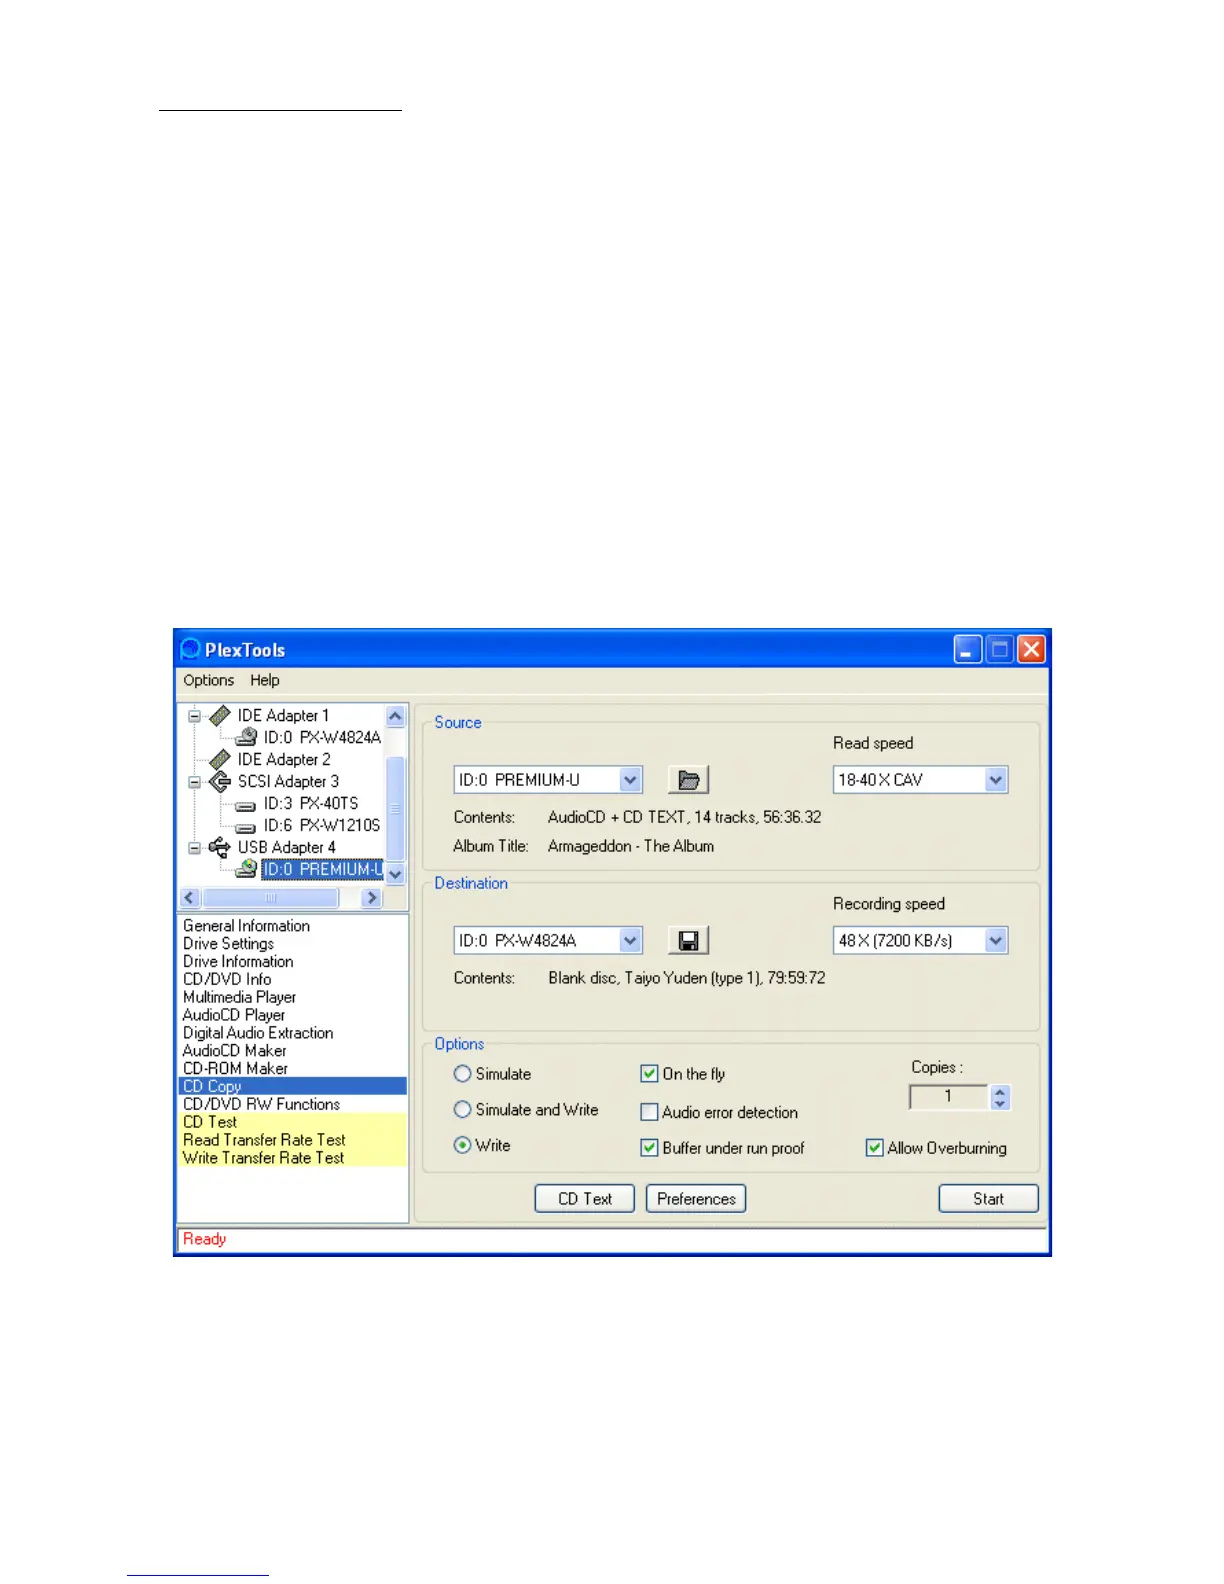Screen dimensions: 1224x1584
Task: Click the device tree scroll down arrow
Action: pos(395,875)
